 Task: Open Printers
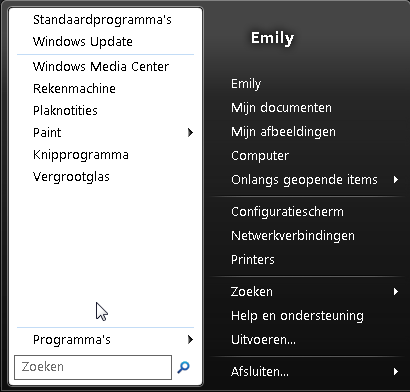(x=253, y=260)
